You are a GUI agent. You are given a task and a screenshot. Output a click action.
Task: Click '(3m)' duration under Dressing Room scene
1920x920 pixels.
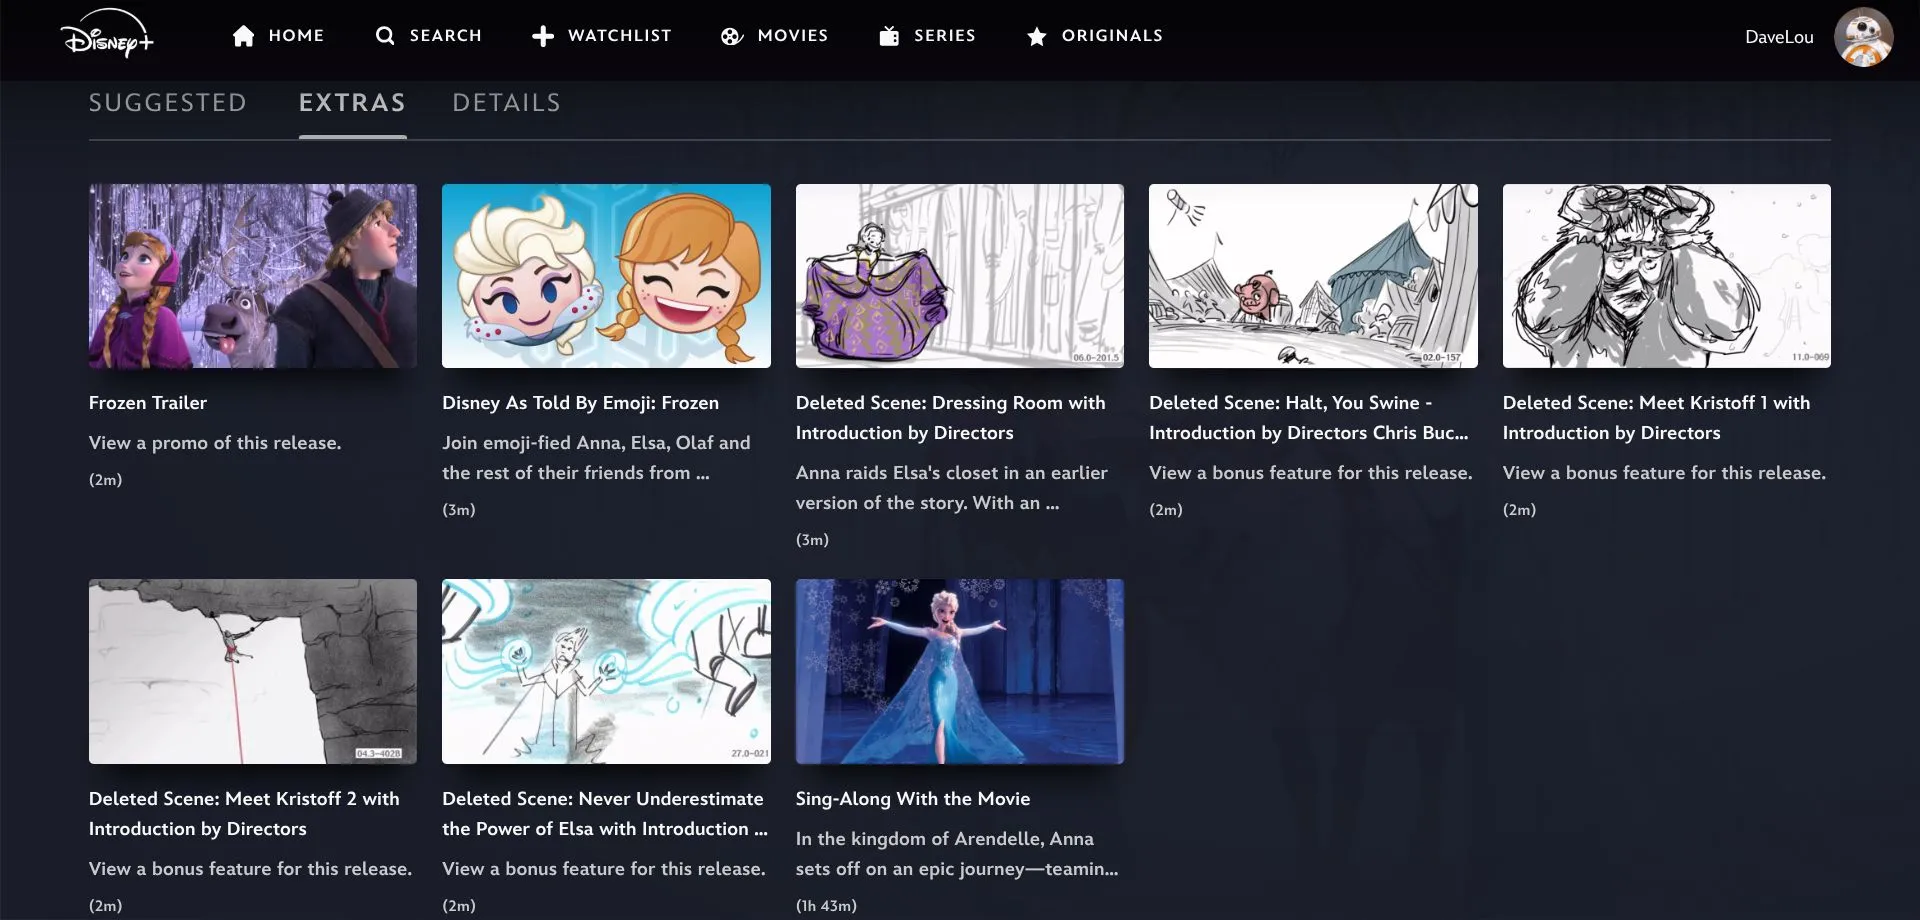pyautogui.click(x=812, y=540)
